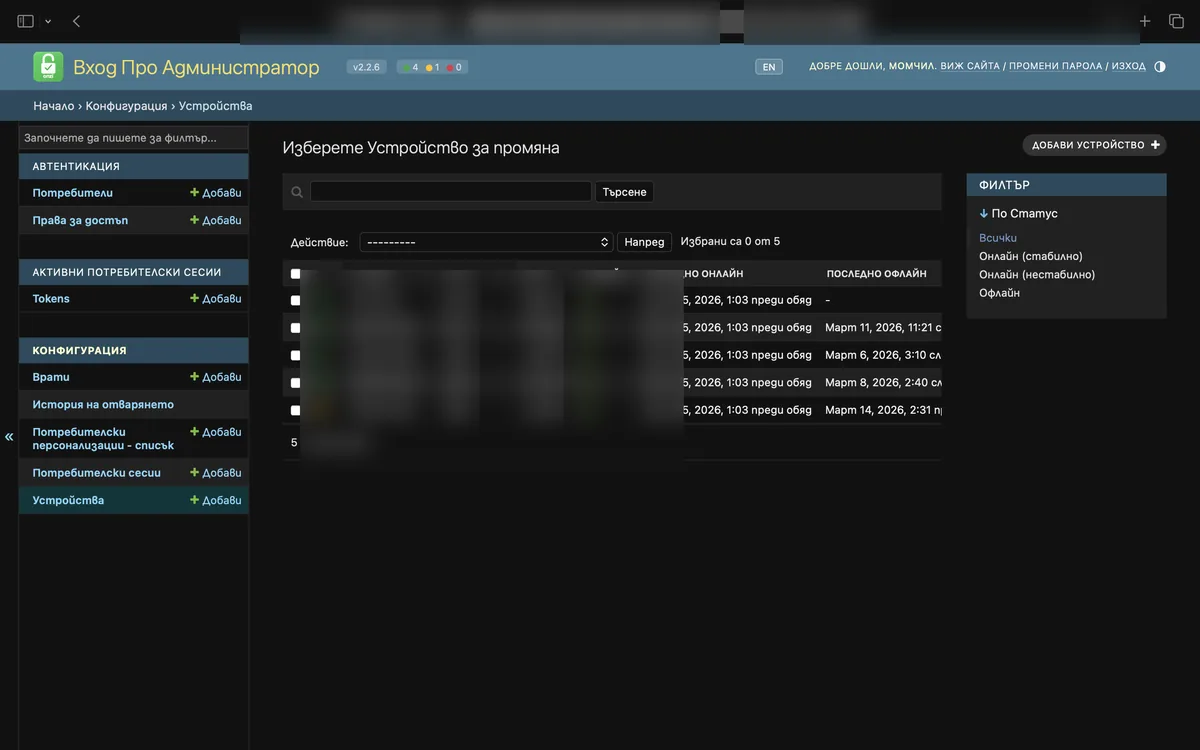Image resolution: width=1200 pixels, height=750 pixels.
Task: Follow the Промени парола link
Action: [x=1056, y=66]
